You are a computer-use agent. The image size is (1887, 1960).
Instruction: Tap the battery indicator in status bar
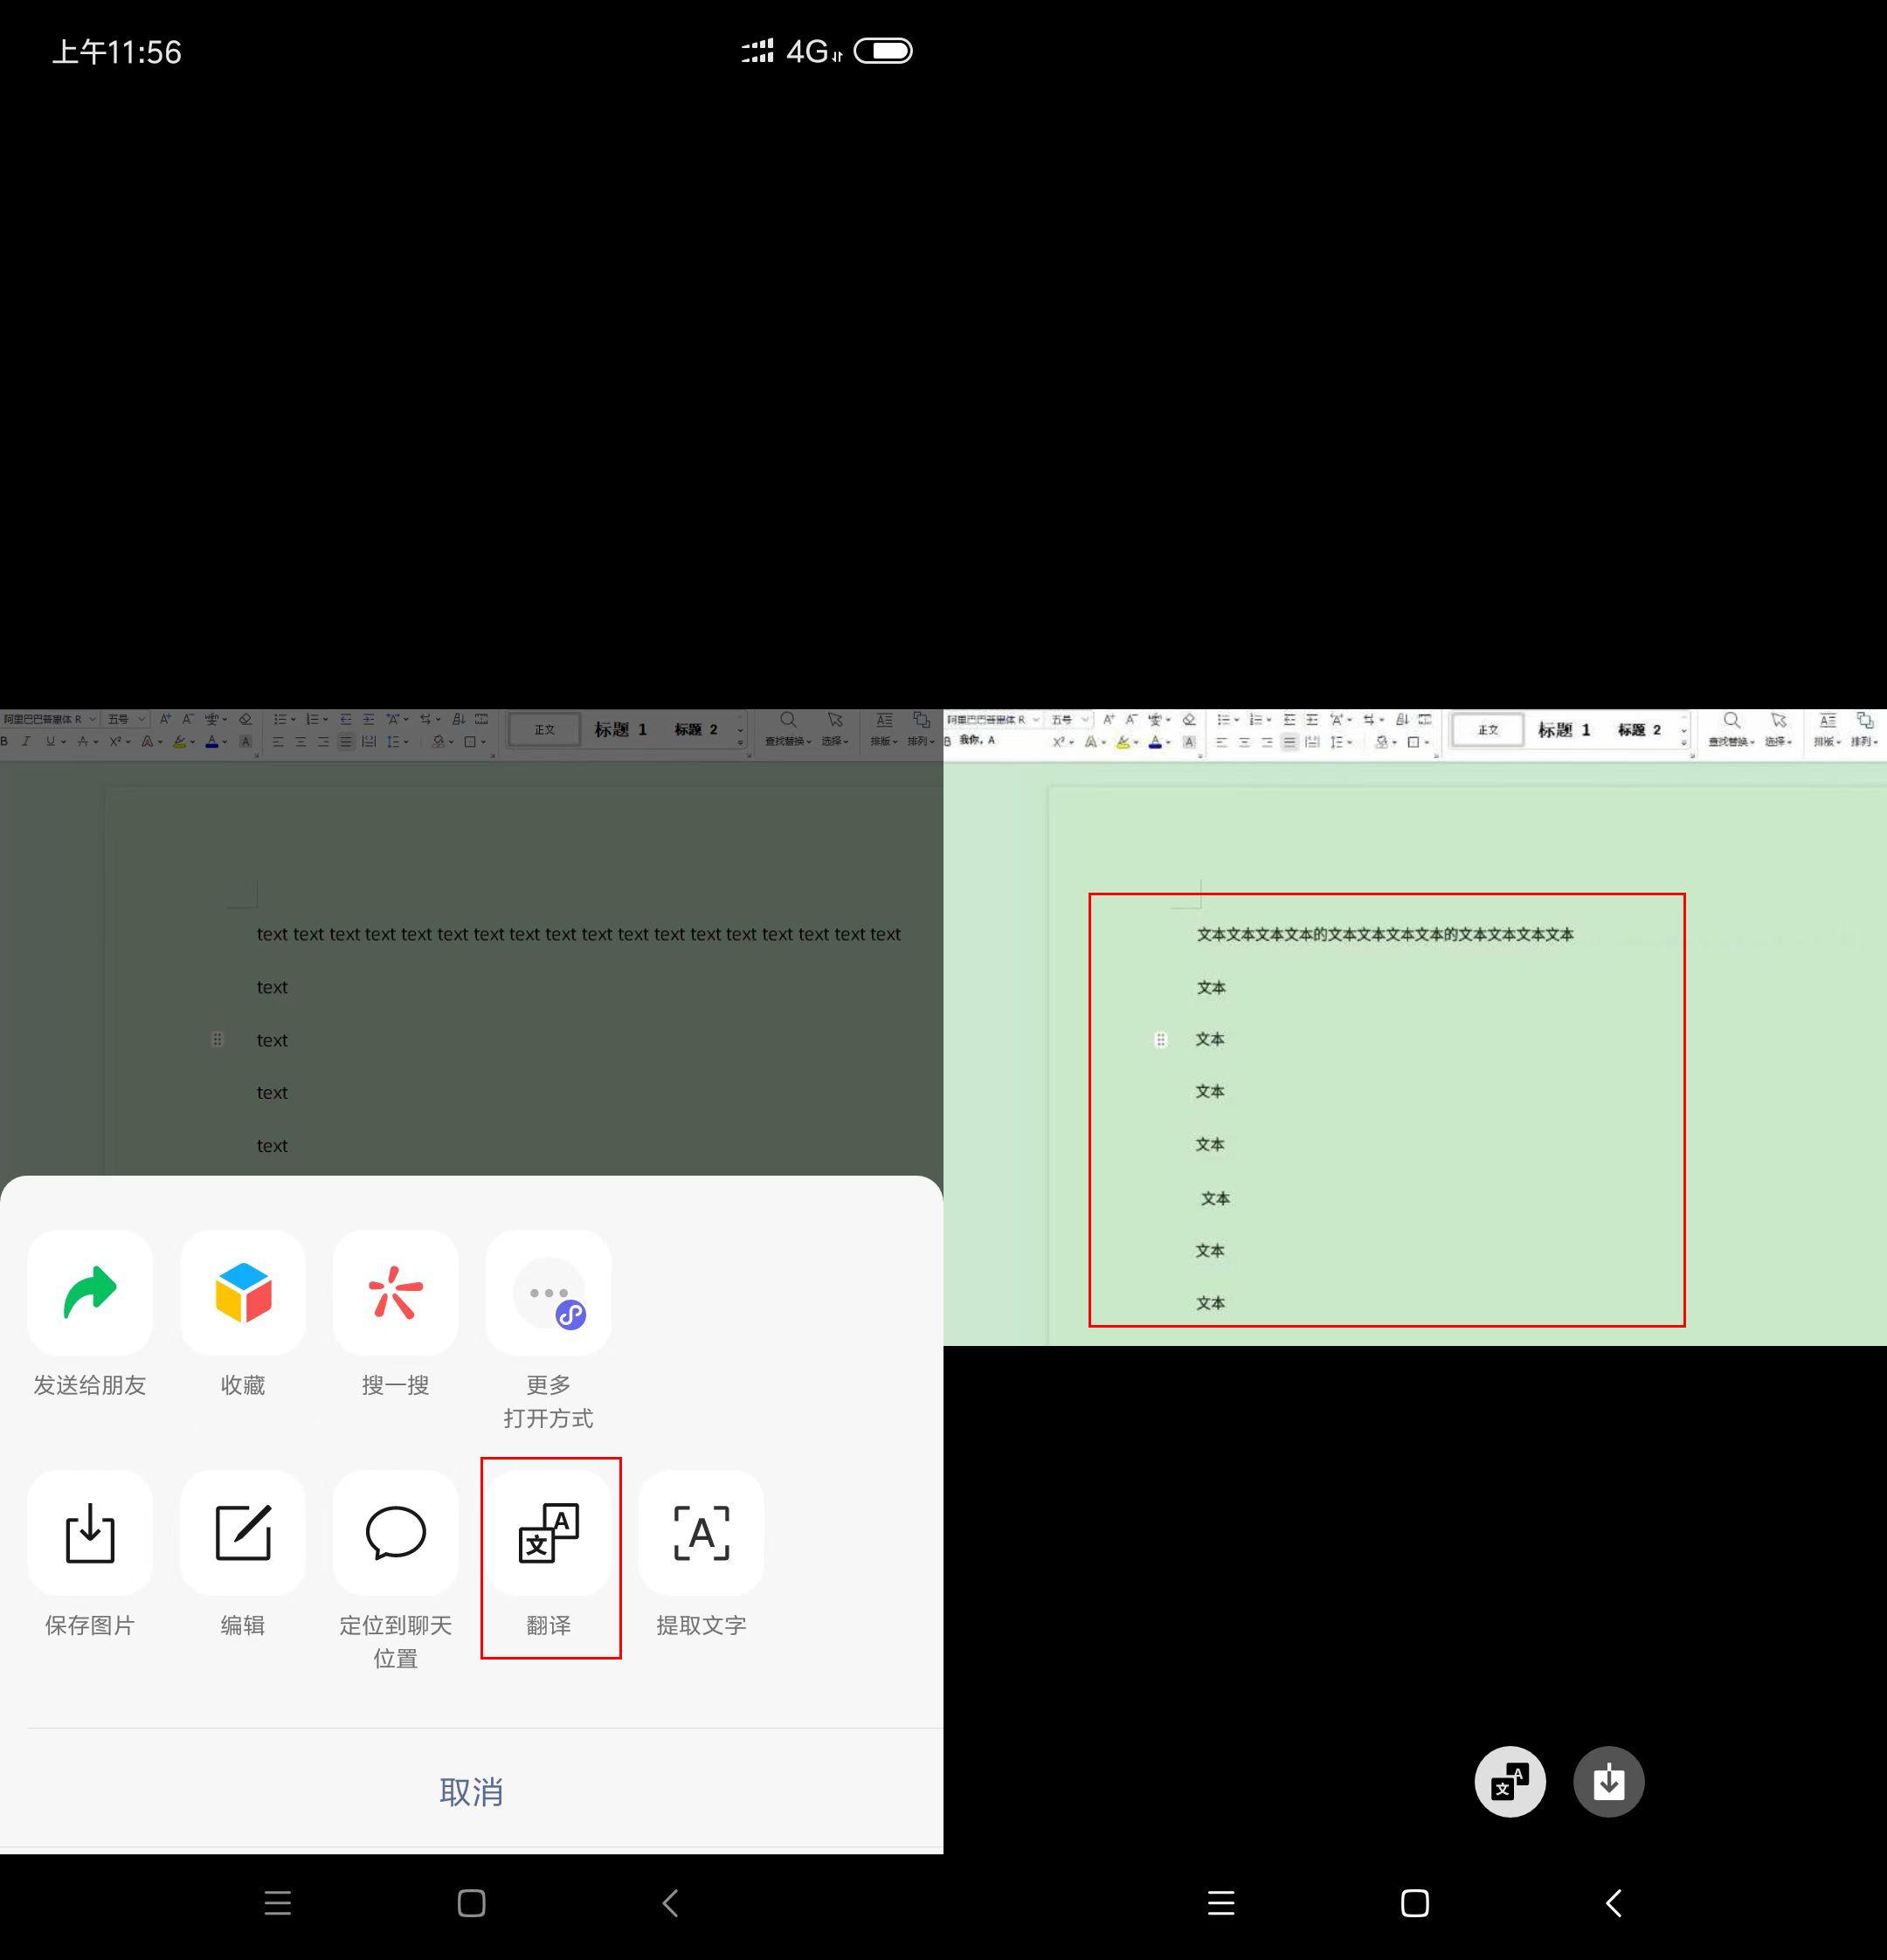click(x=883, y=51)
